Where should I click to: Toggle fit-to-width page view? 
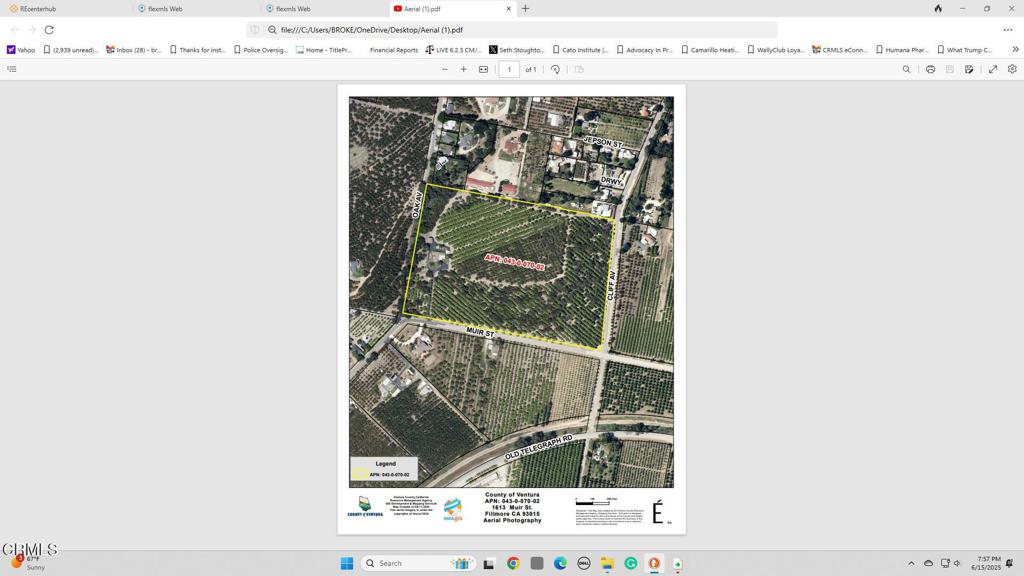483,69
